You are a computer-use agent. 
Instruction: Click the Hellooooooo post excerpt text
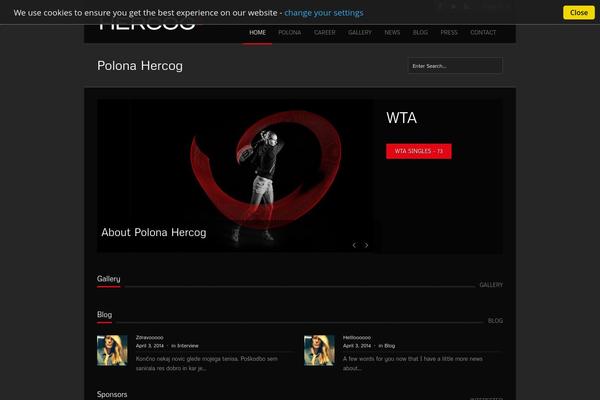pos(412,364)
